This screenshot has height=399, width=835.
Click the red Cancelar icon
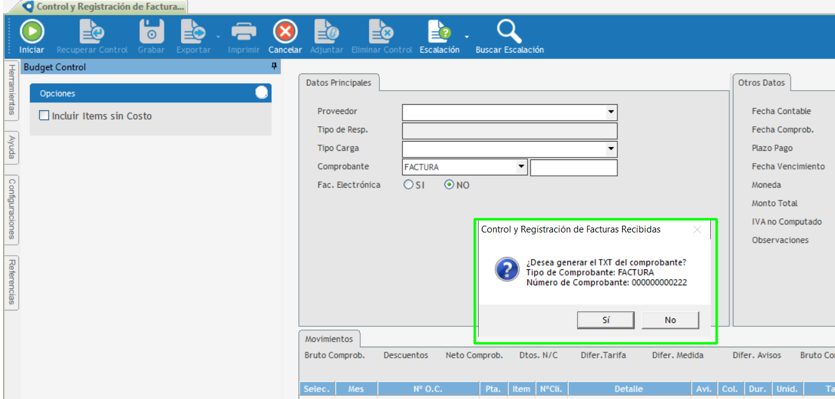click(x=285, y=31)
